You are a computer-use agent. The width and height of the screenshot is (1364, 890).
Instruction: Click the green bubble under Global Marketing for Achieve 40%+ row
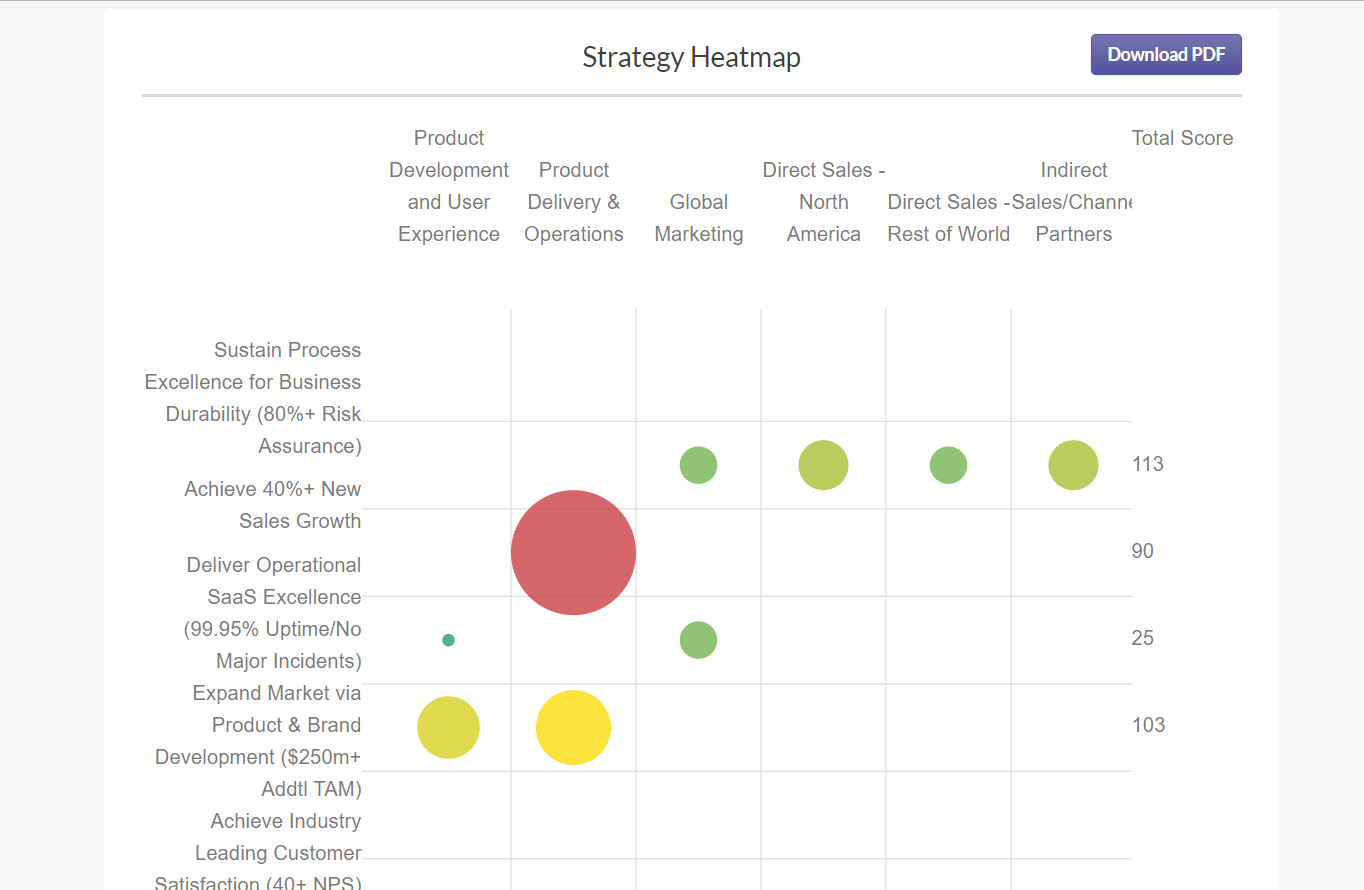click(698, 464)
